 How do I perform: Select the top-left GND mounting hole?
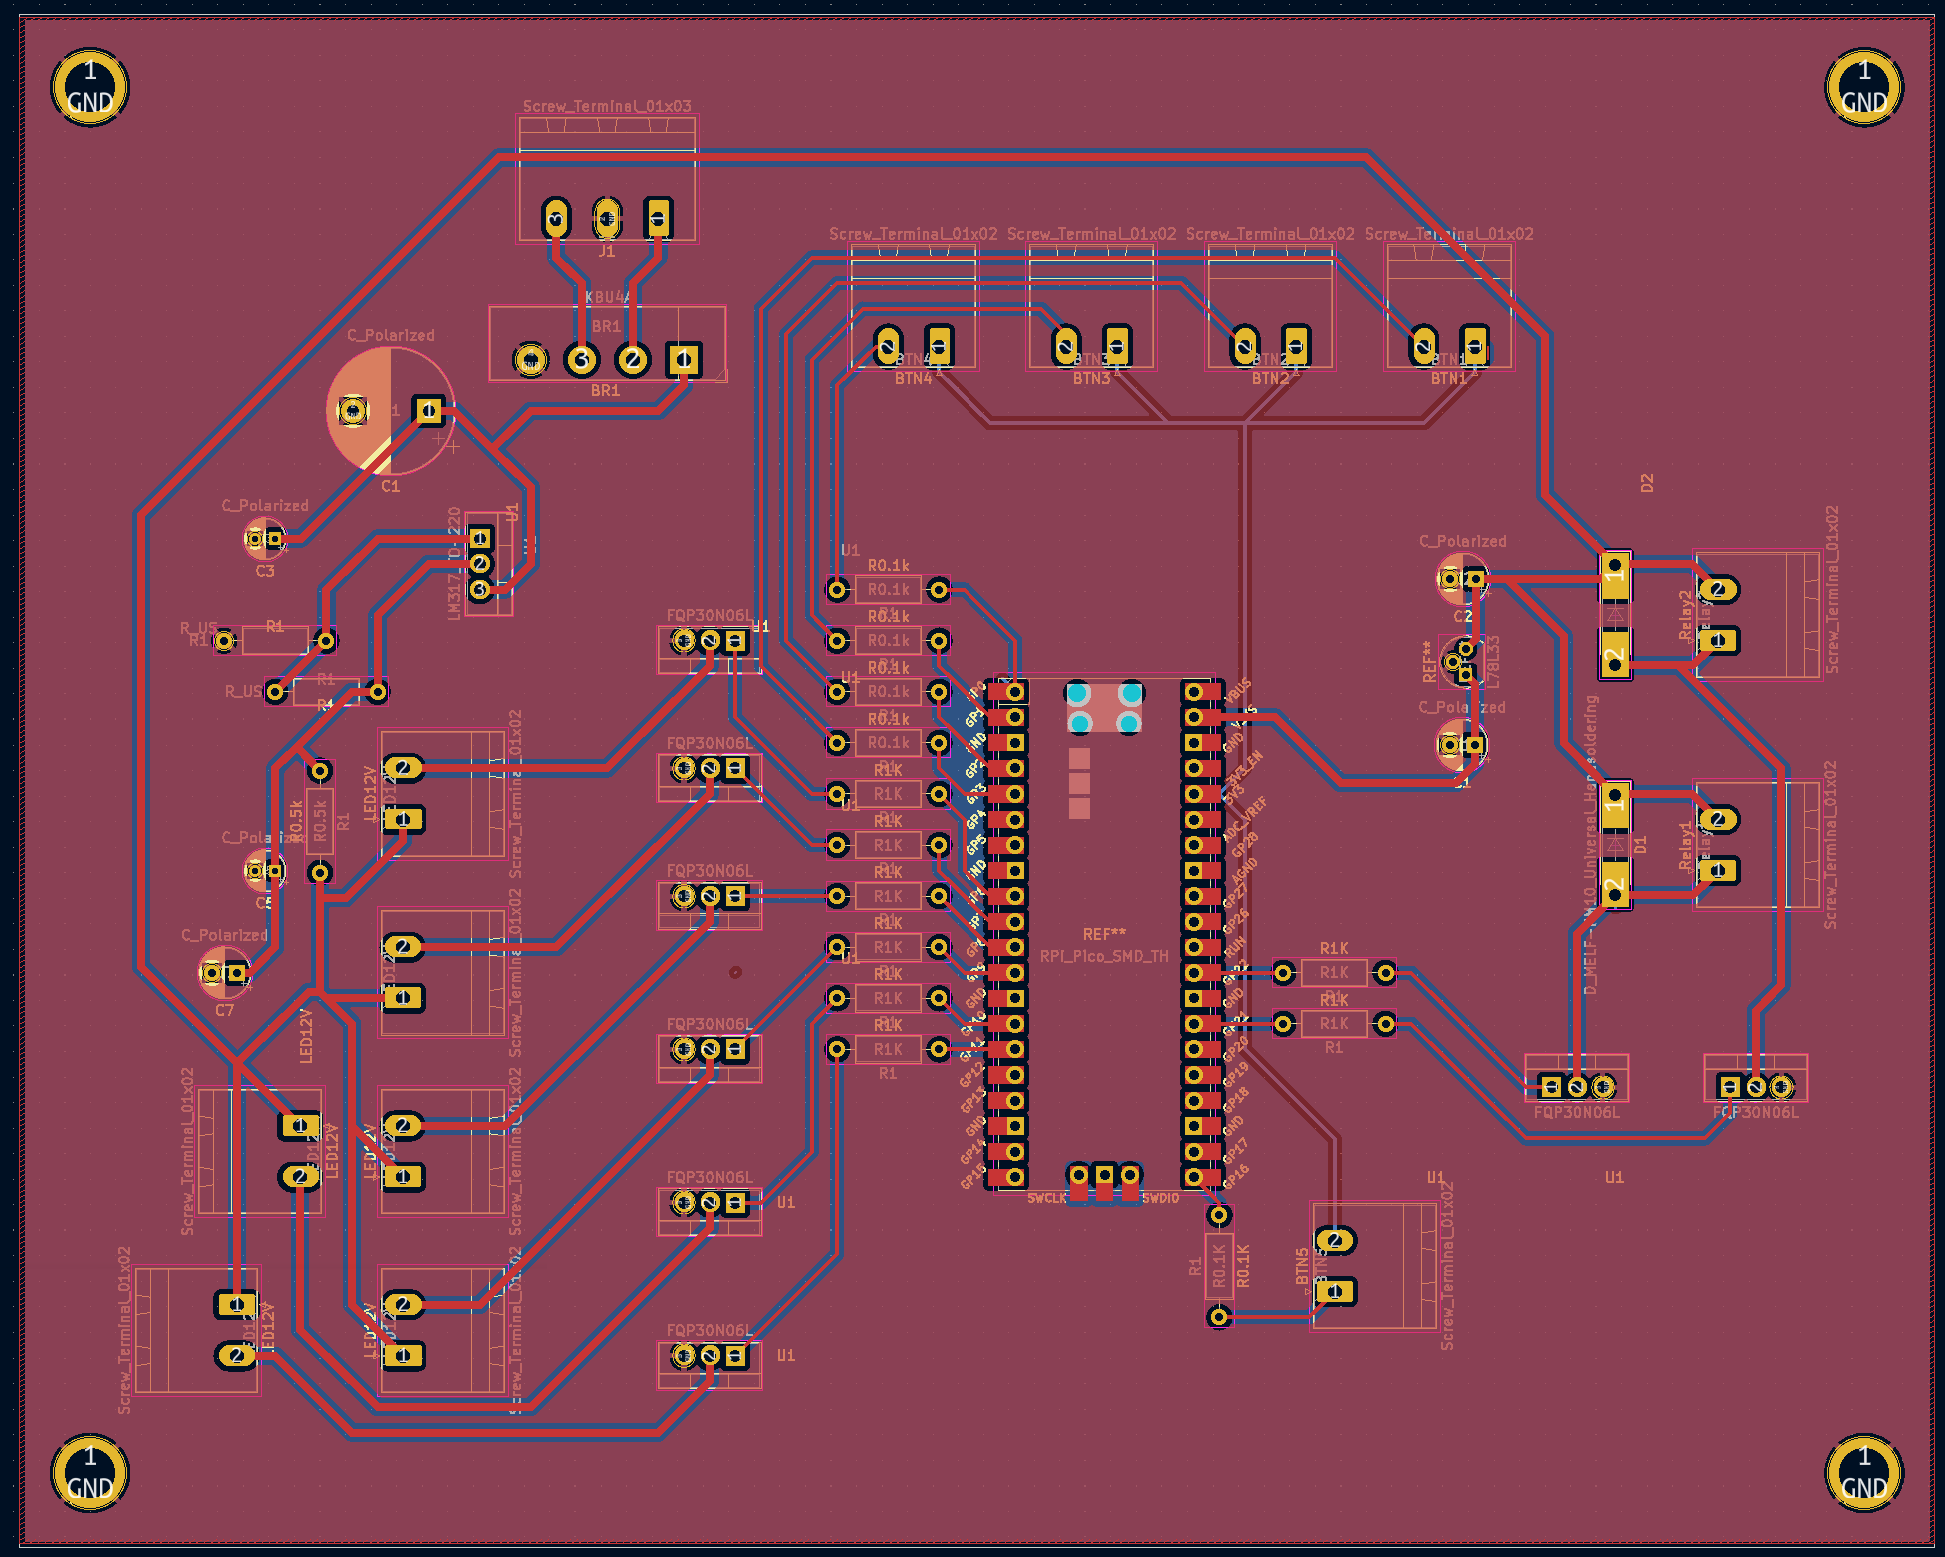[90, 88]
